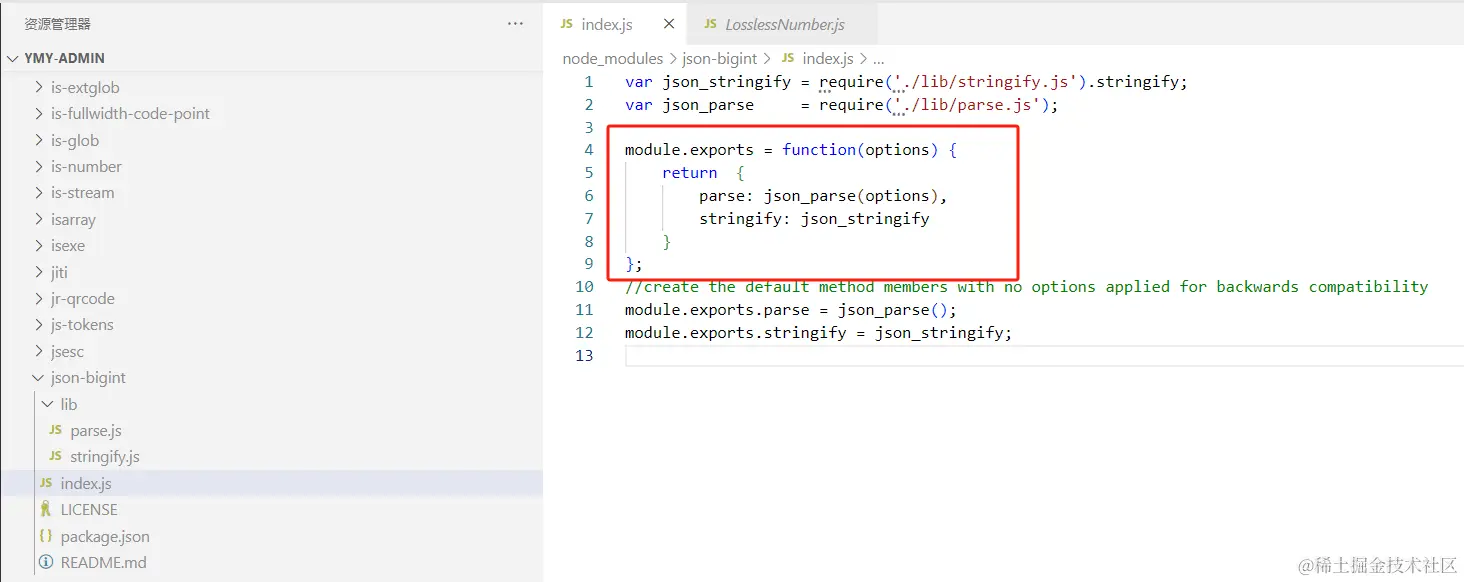Click 'stringify: json_stringify' on line 7
This screenshot has height=582, width=1464.
pyautogui.click(x=814, y=219)
